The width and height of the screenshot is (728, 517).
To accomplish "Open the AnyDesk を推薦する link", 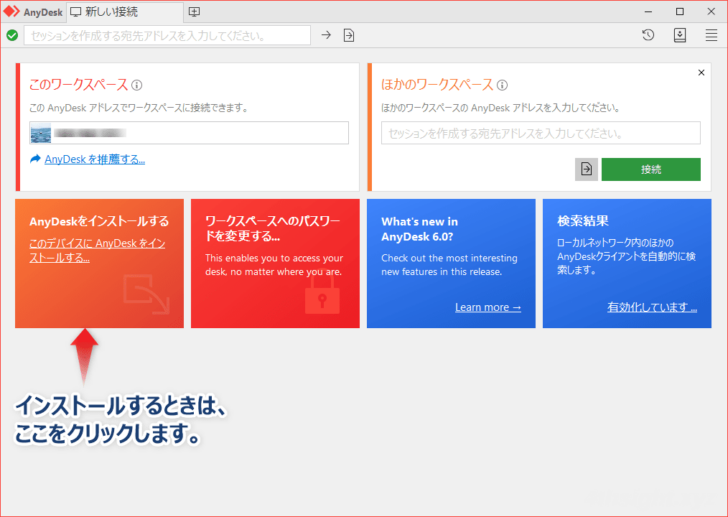I will [95, 159].
